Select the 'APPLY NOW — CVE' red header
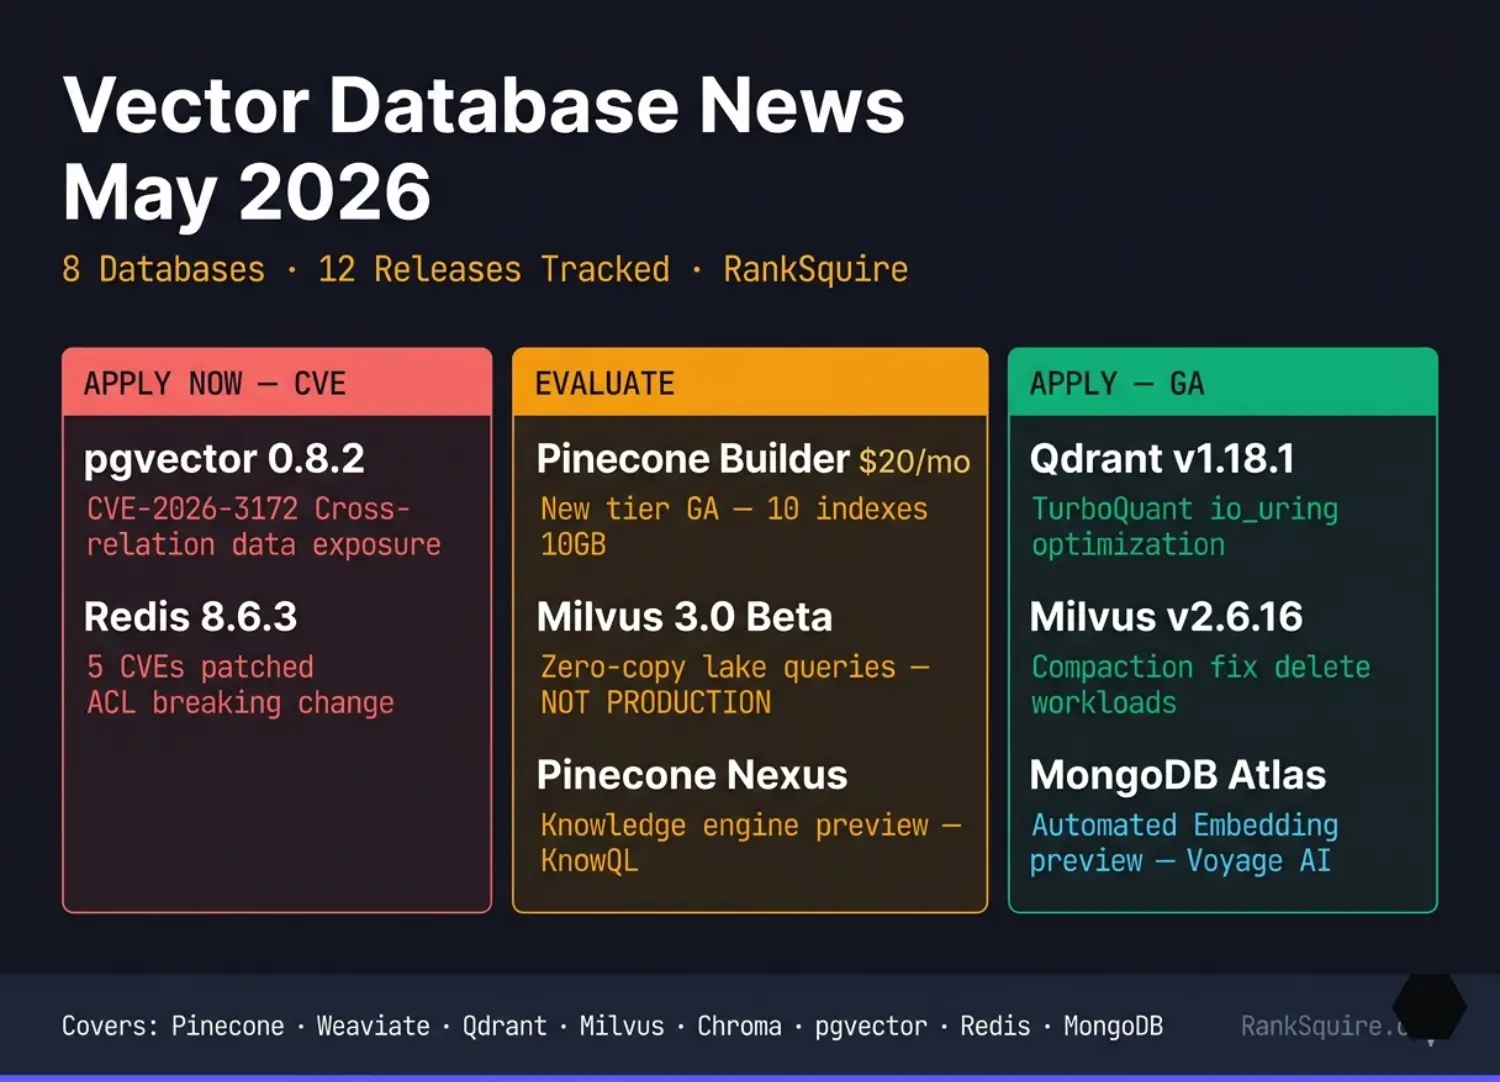The height and width of the screenshot is (1082, 1500). pyautogui.click(x=277, y=382)
